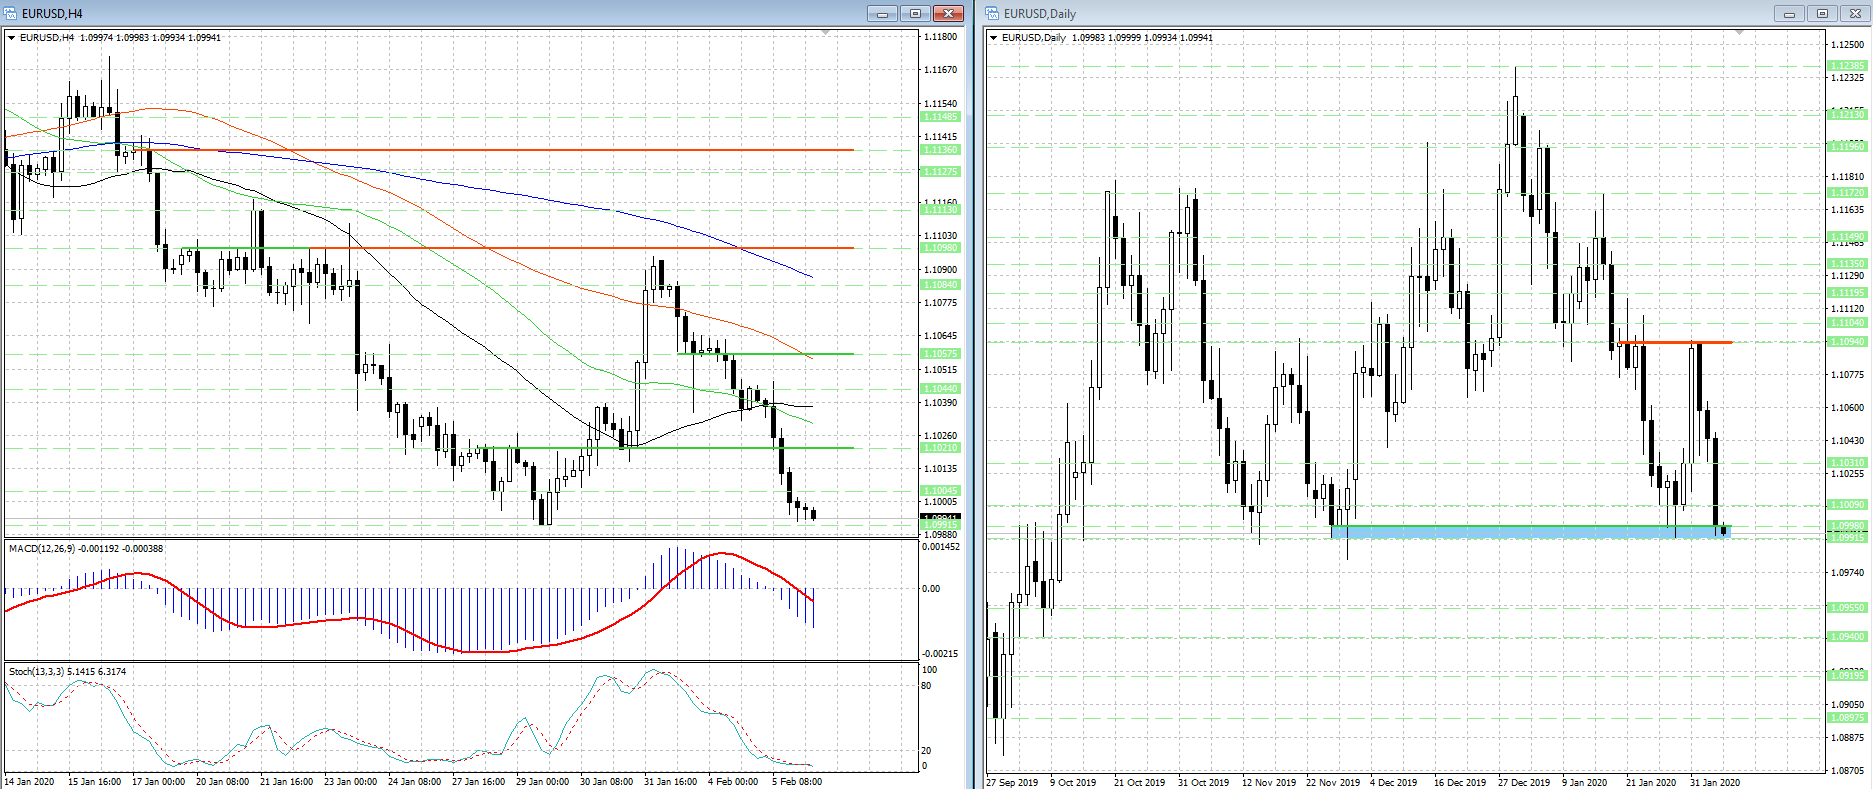
Task: Click the 1.10575 price tag on the H4 axis
Action: click(940, 354)
